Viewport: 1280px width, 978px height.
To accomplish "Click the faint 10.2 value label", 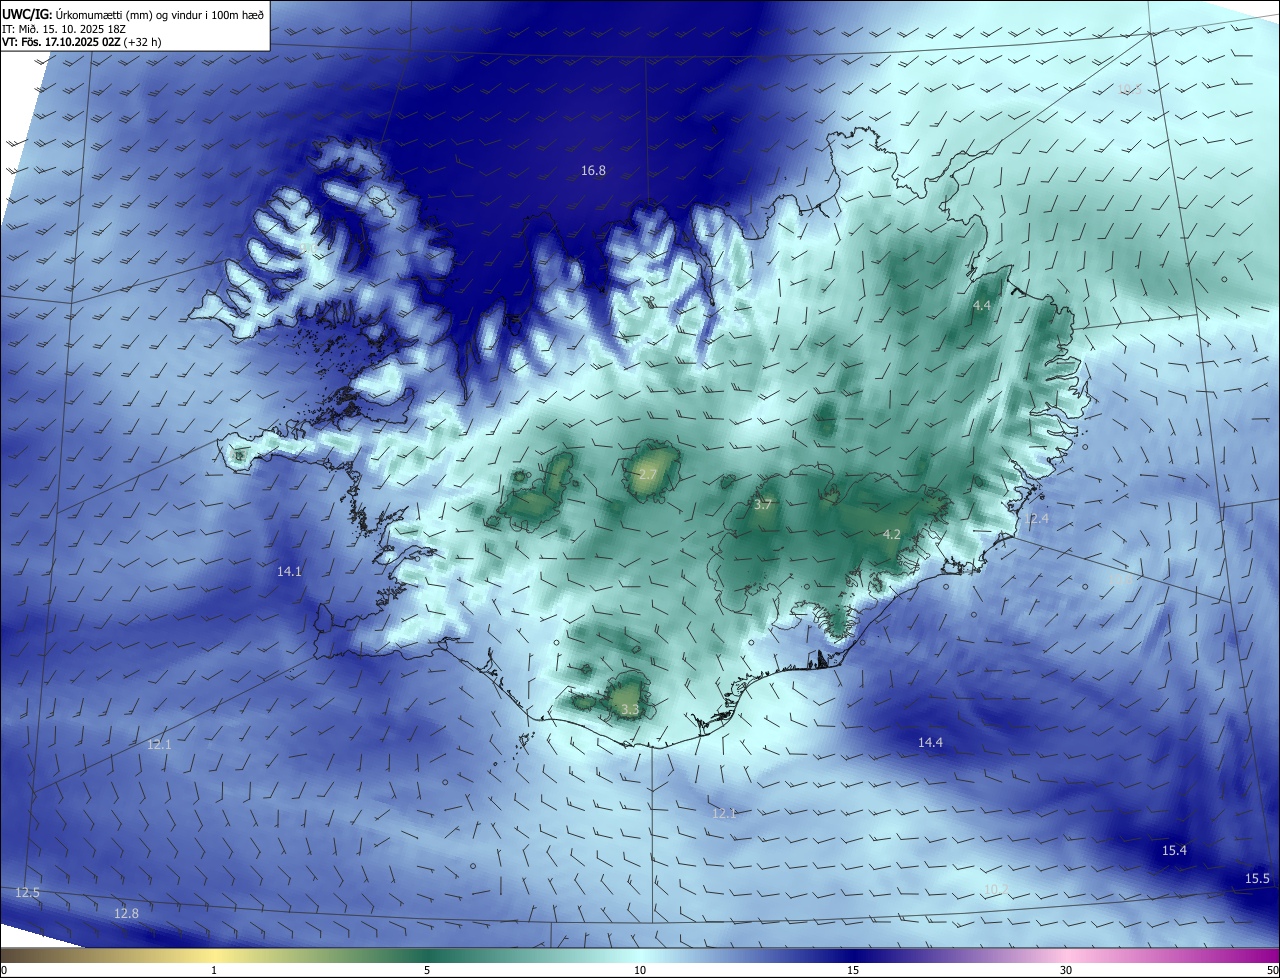I will pos(995,889).
